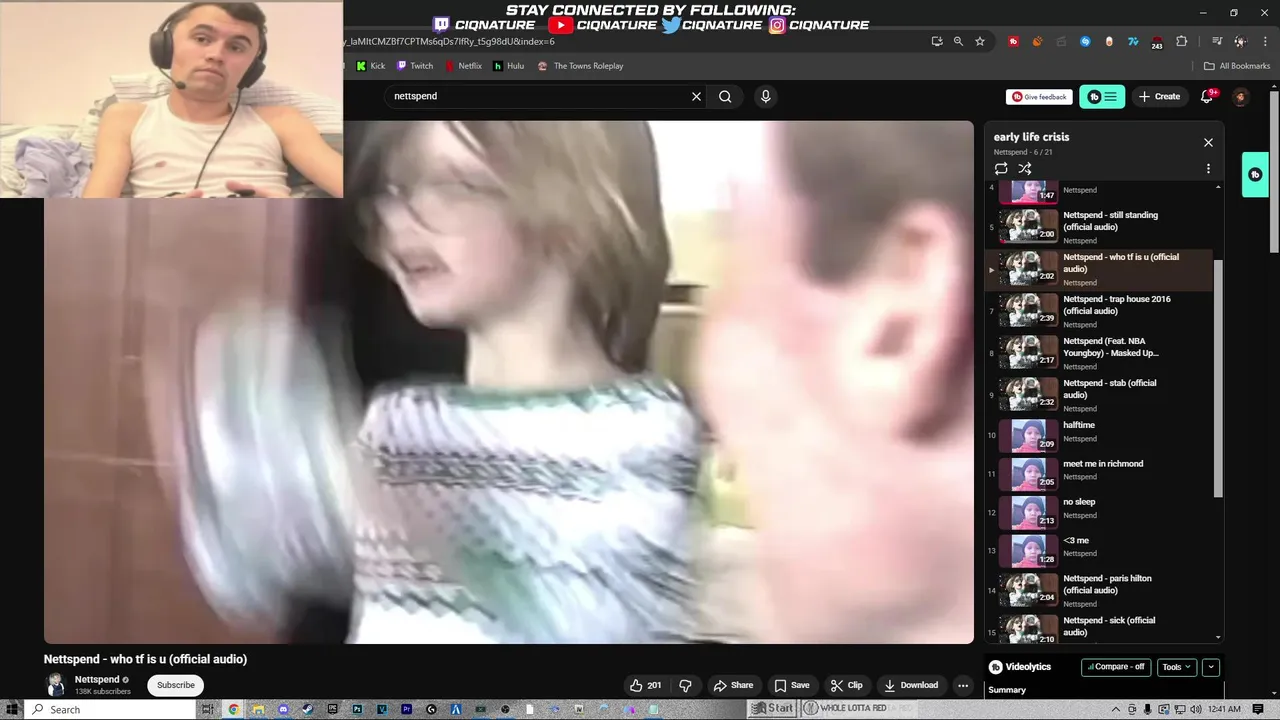
Task: Open the Twitch bookmark
Action: [x=415, y=66]
